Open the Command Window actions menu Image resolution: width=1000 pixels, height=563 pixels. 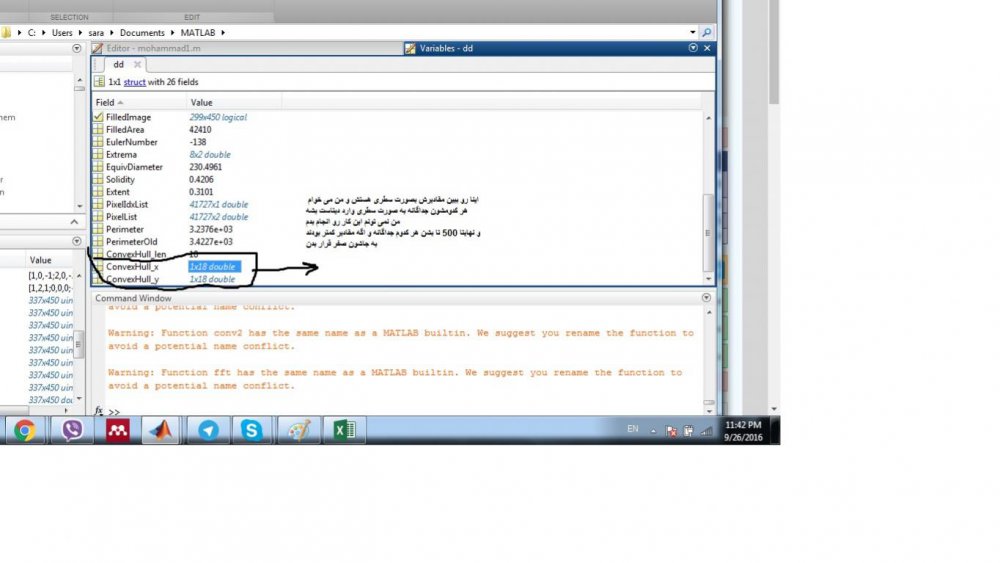[x=706, y=298]
